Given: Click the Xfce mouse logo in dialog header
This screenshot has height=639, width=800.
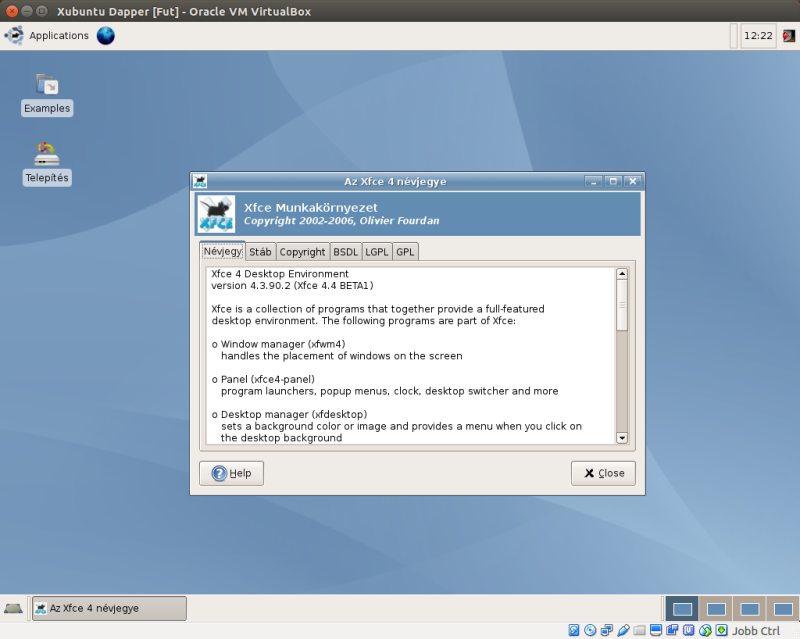Looking at the screenshot, I should (216, 214).
